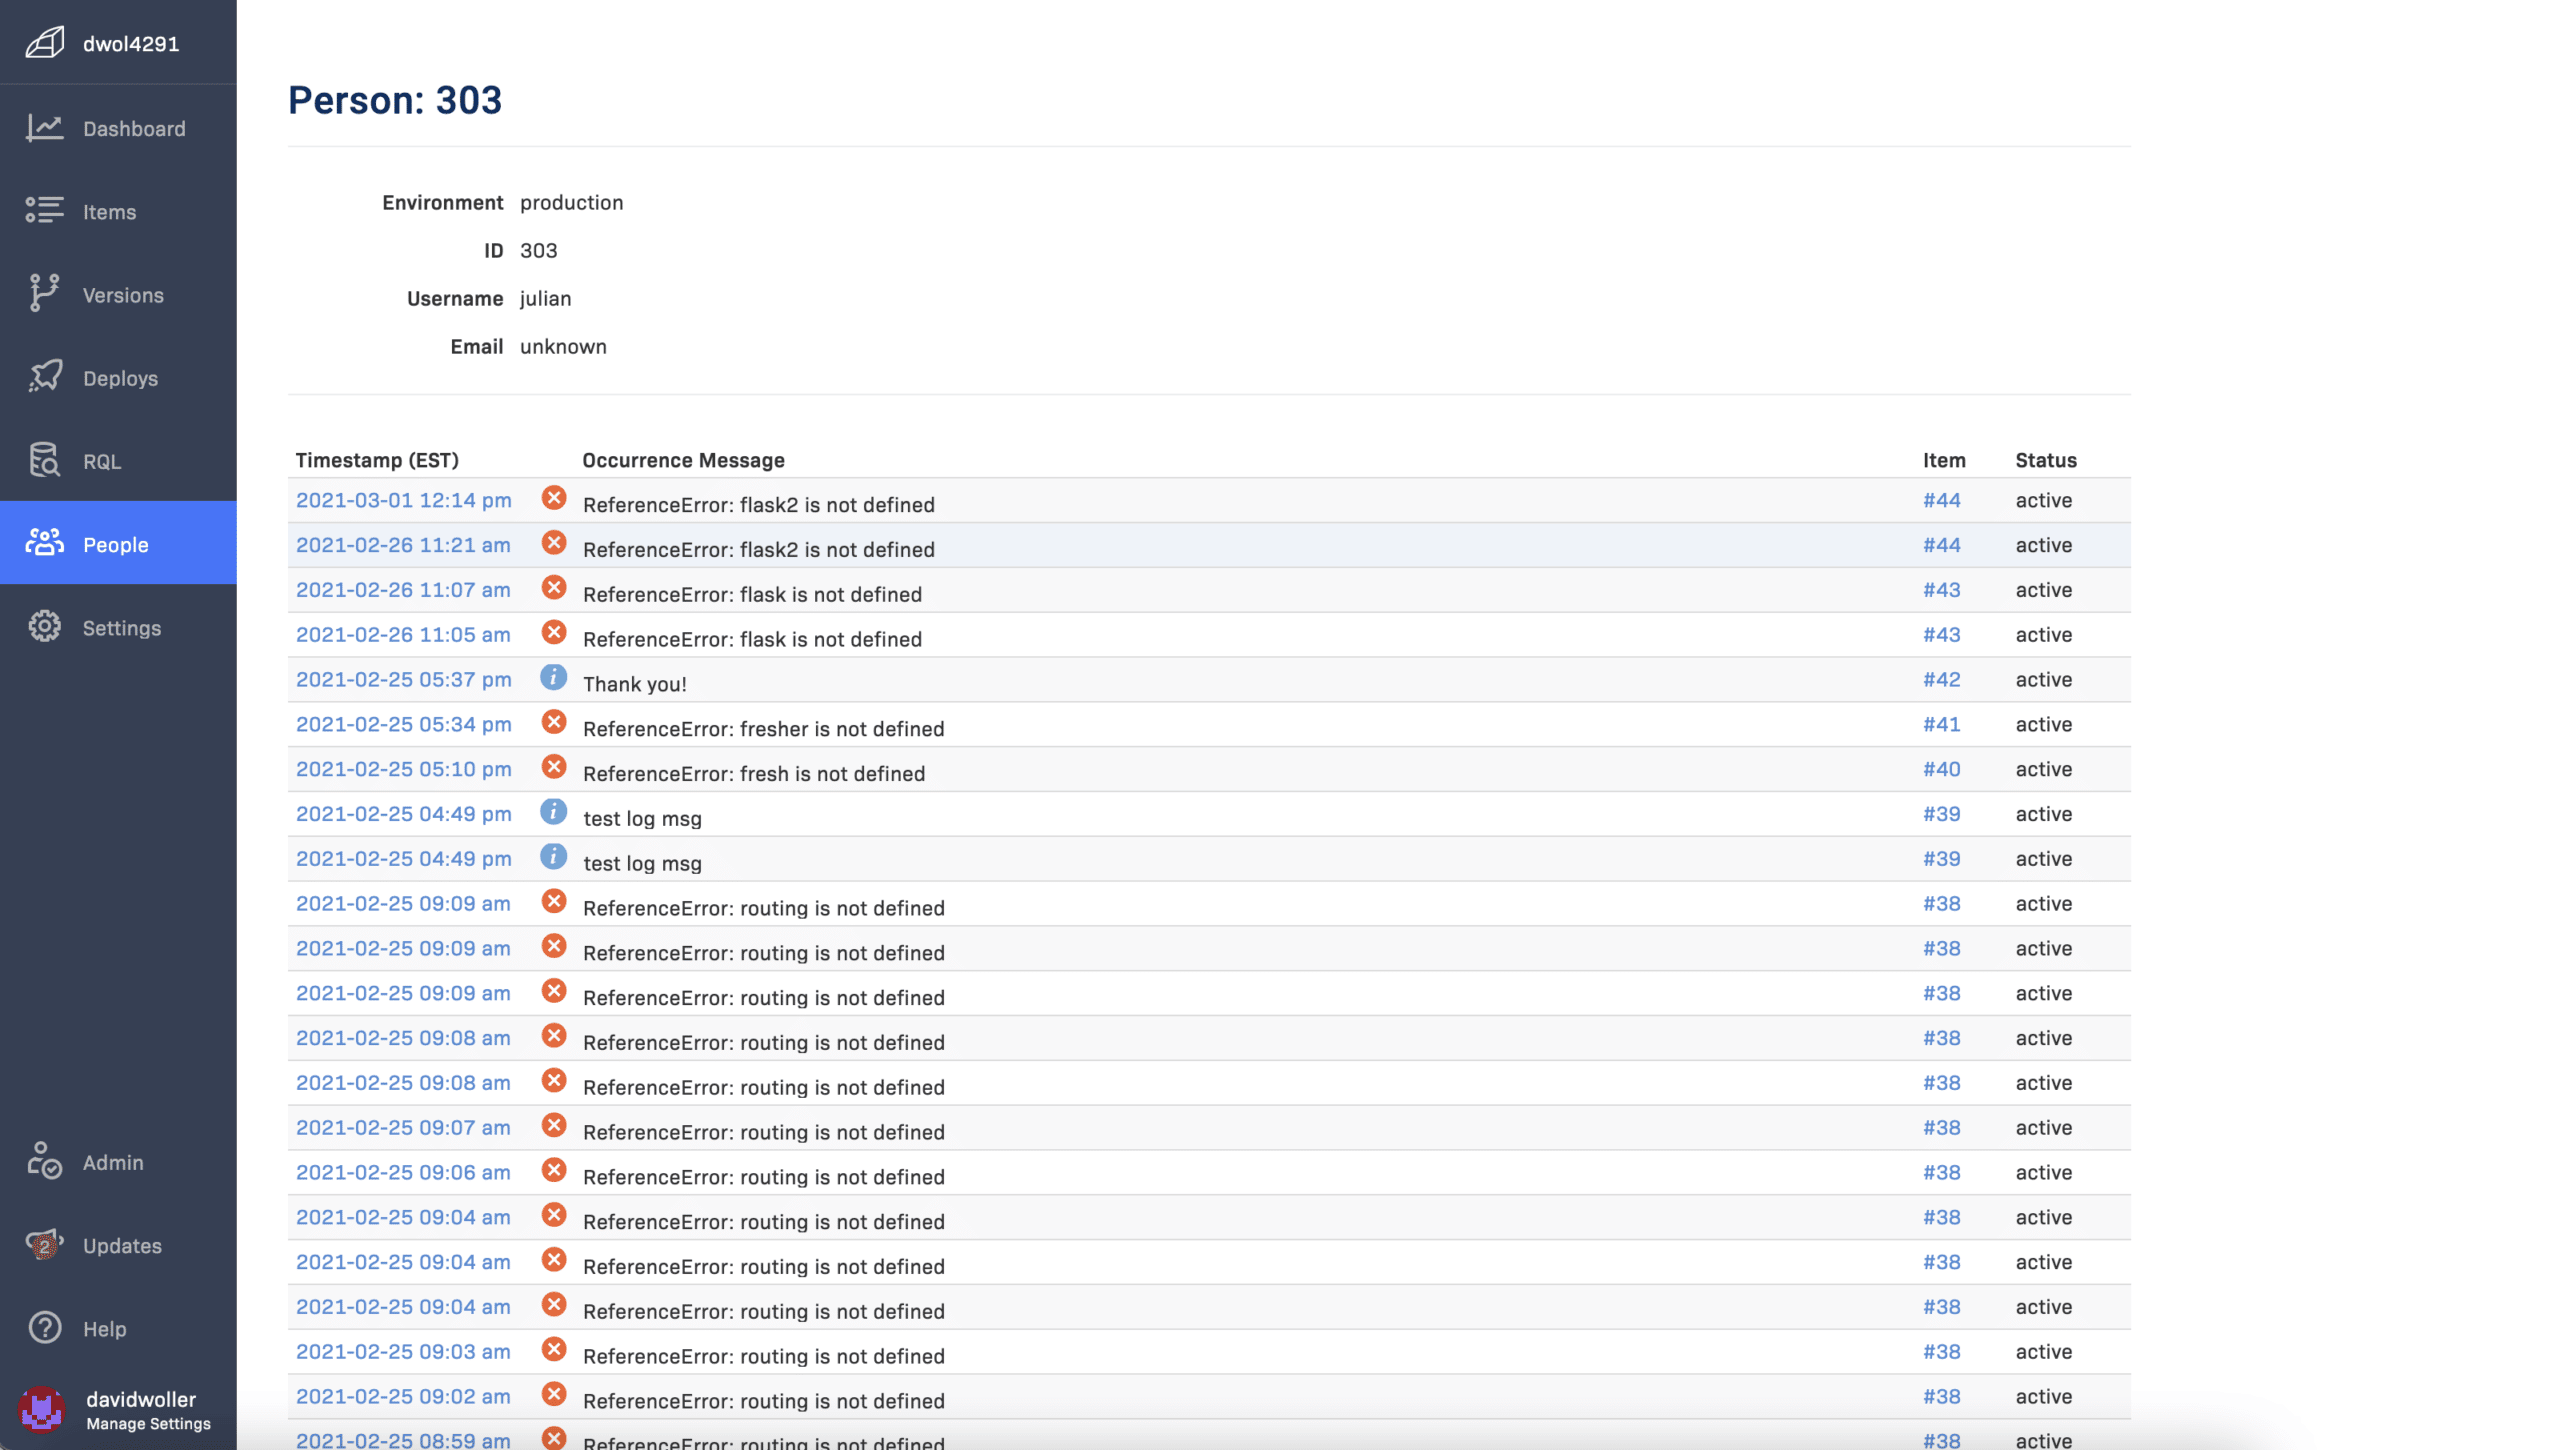Click the Settings gear icon
This screenshot has width=2560, height=1450.
coord(44,627)
